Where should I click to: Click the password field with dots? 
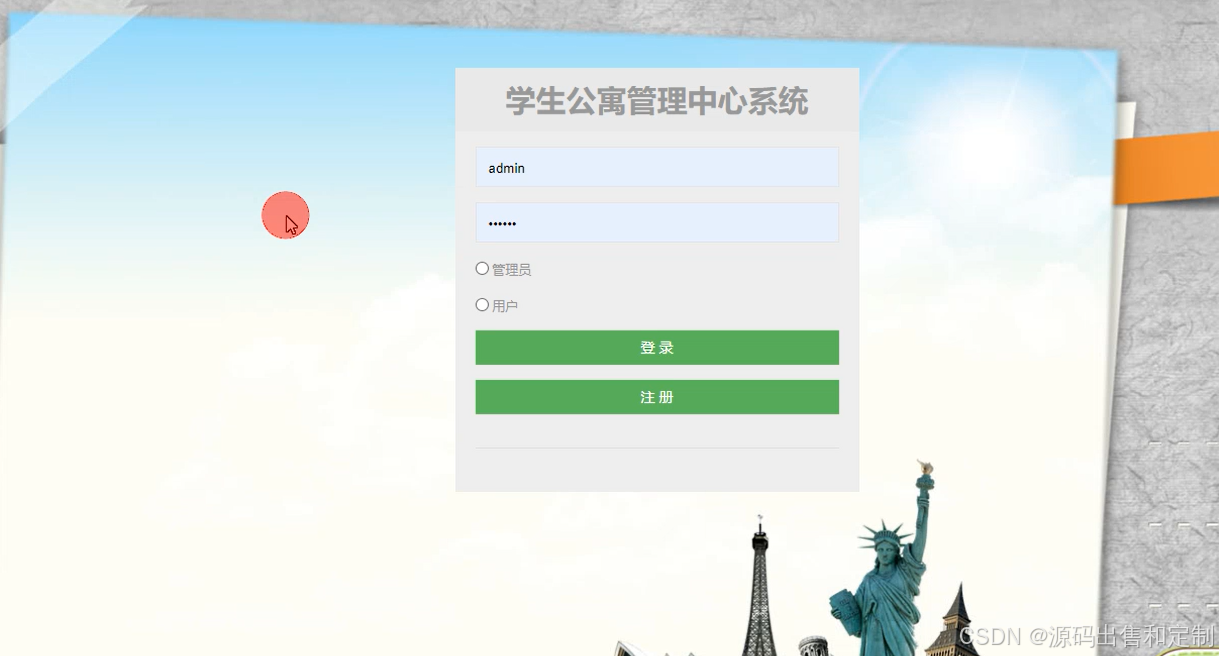(657, 223)
